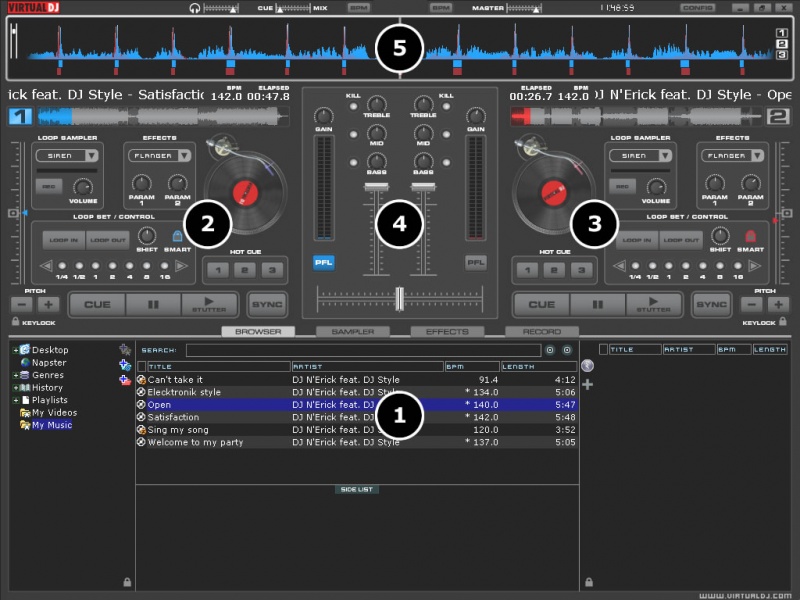Click the blue plus folder icon beside Napster
This screenshot has height=600, width=800.
pos(124,365)
